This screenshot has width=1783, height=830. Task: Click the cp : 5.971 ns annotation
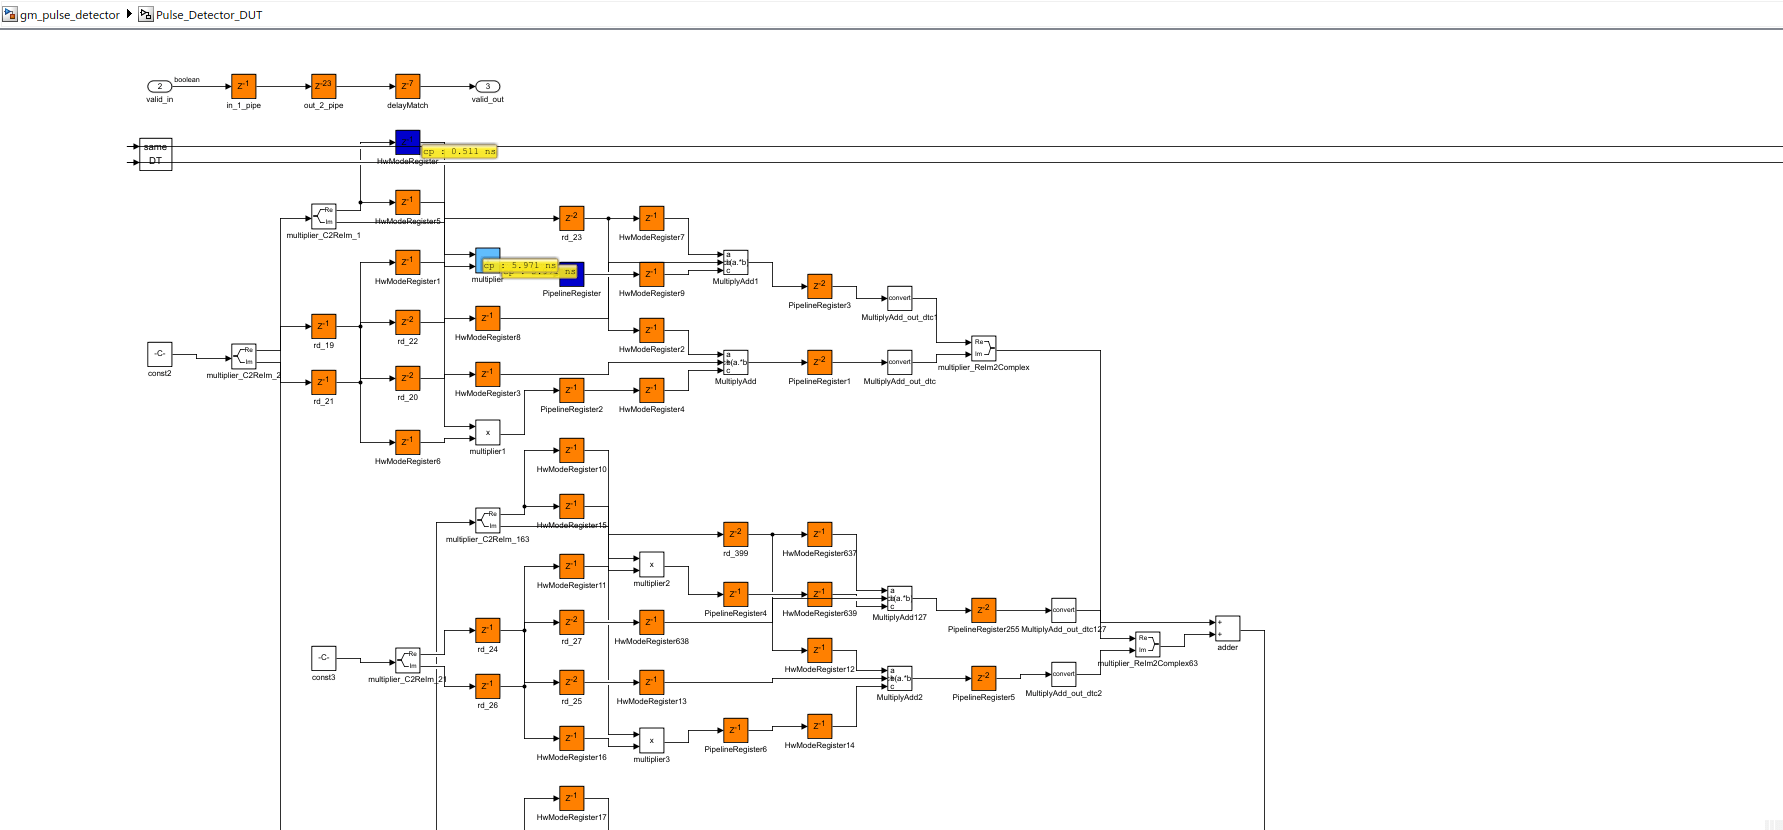click(519, 265)
